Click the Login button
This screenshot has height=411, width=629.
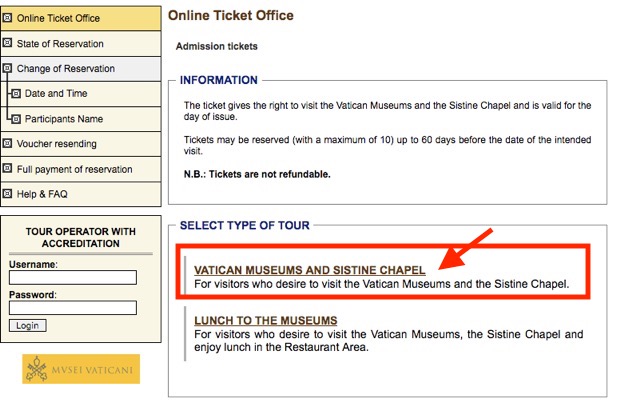click(28, 326)
